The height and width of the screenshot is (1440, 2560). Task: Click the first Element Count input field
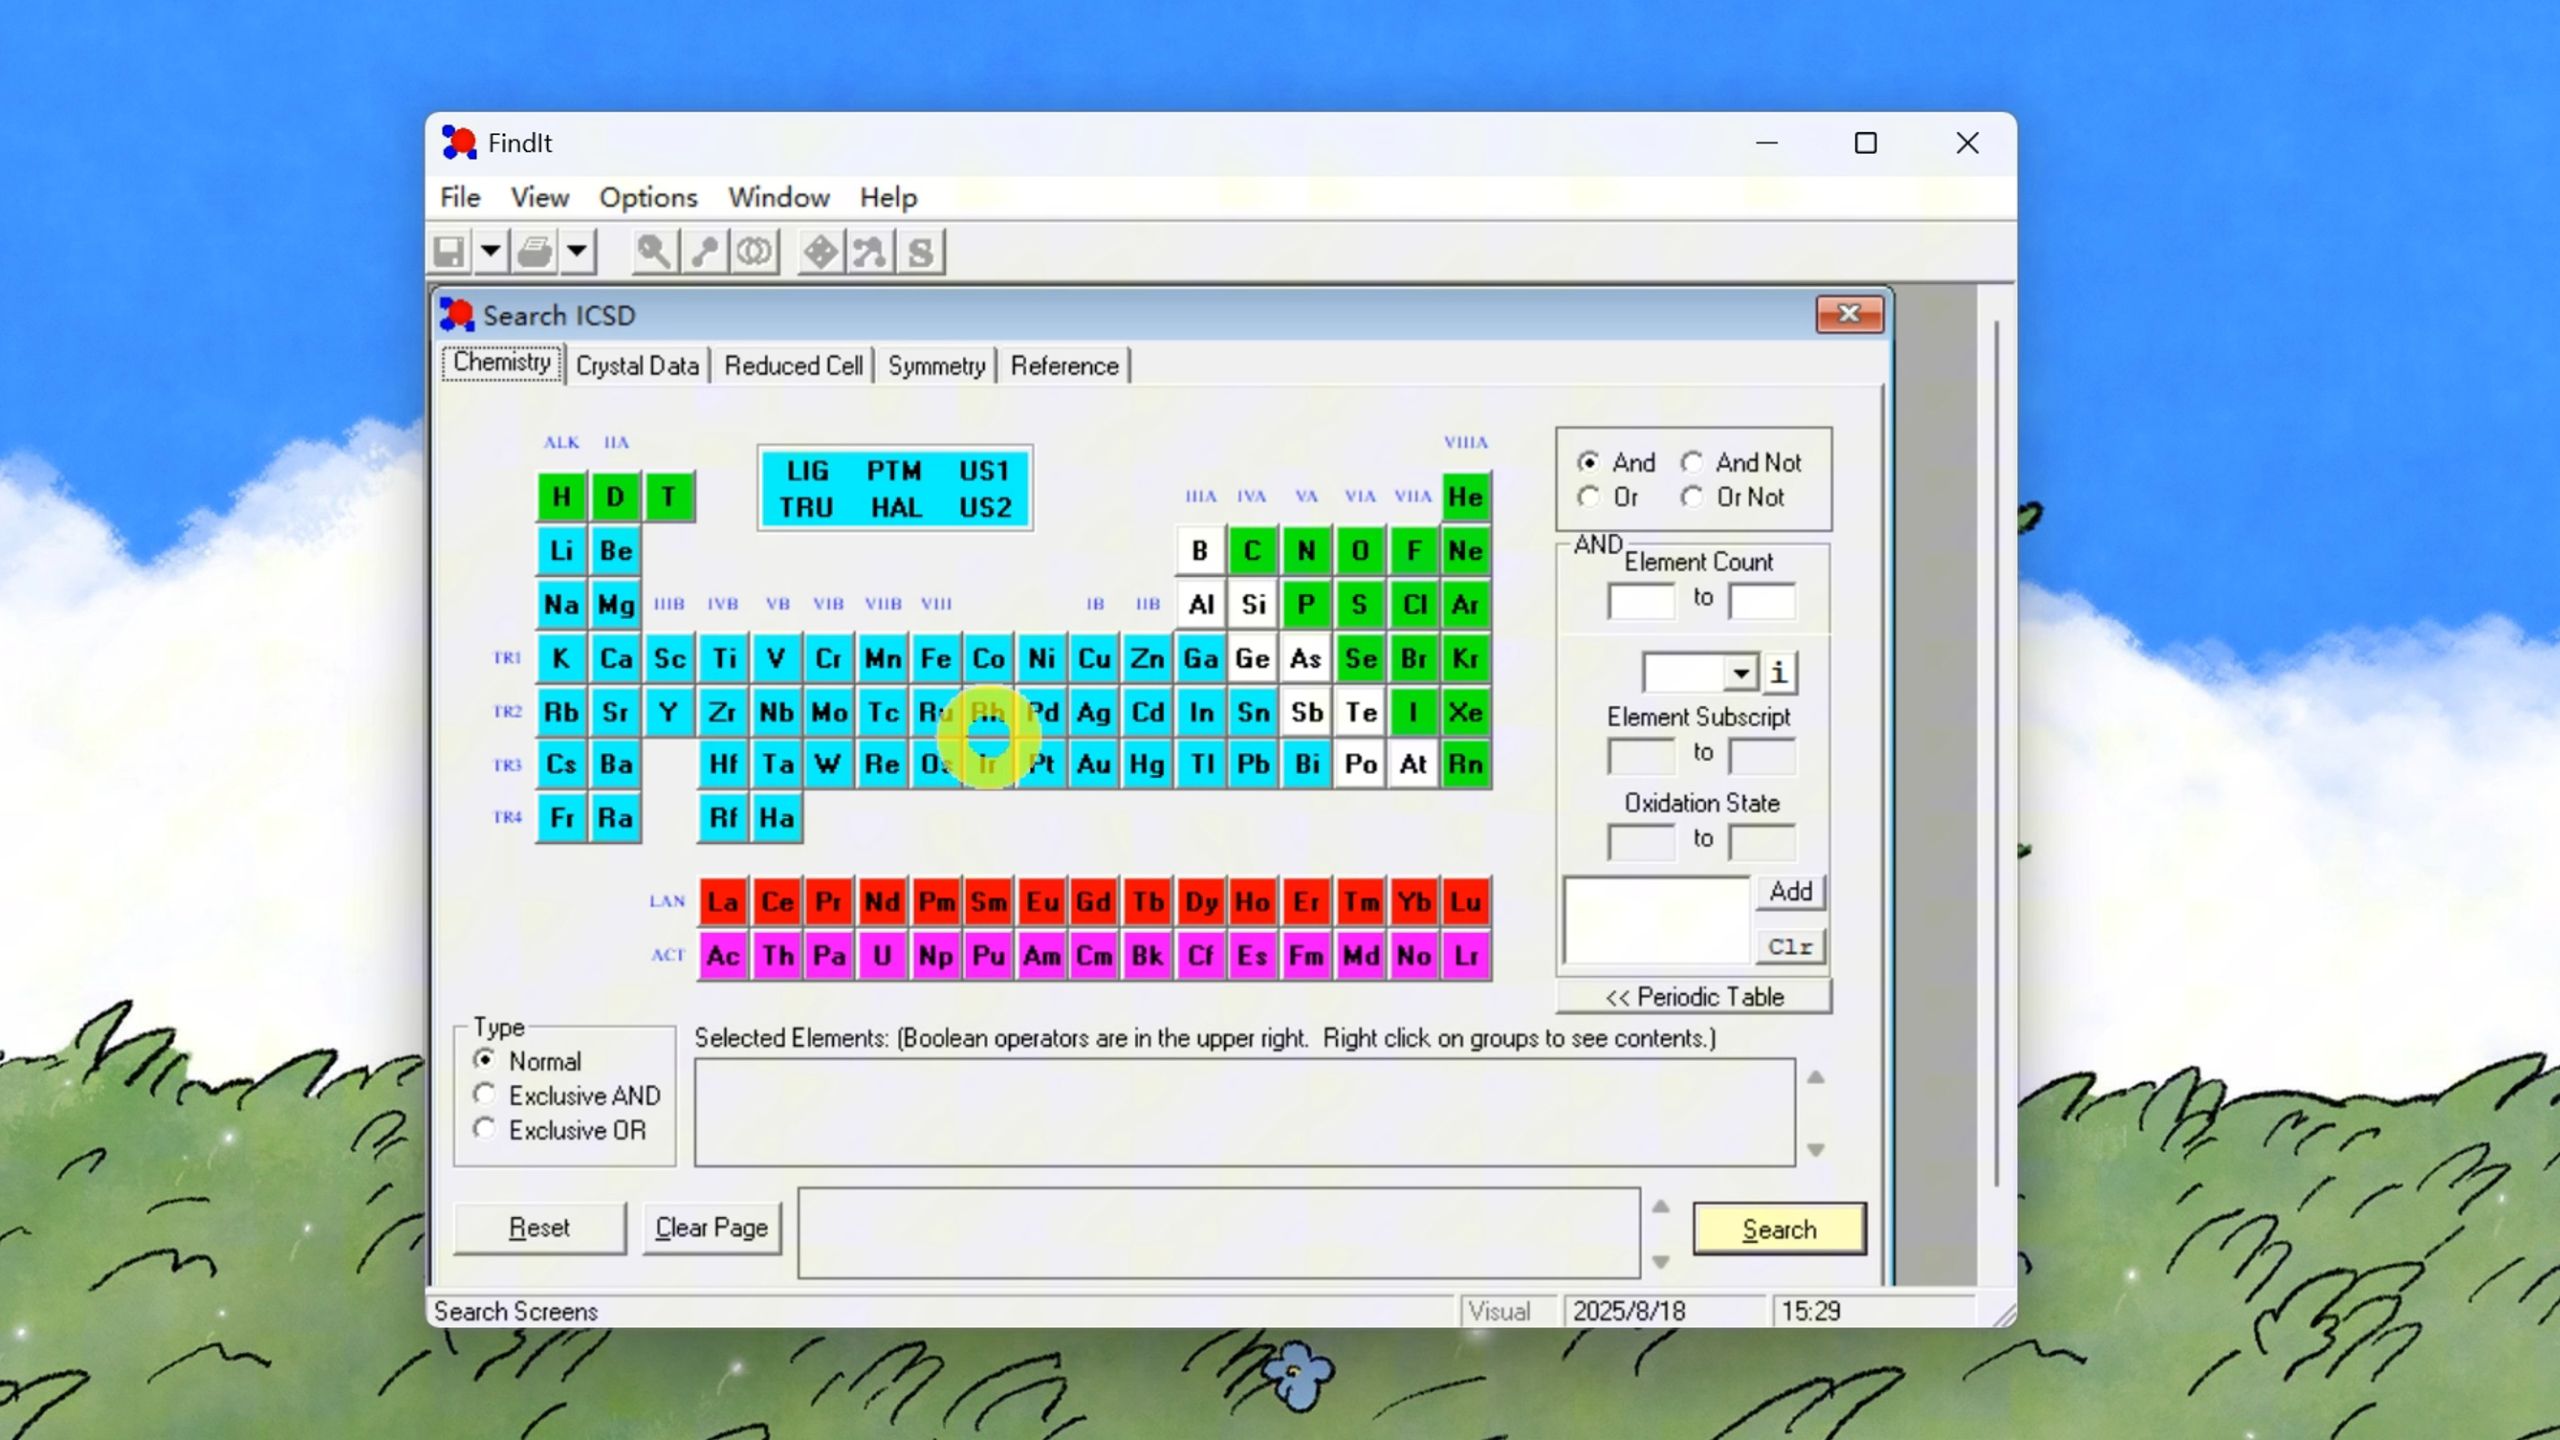(x=1641, y=602)
